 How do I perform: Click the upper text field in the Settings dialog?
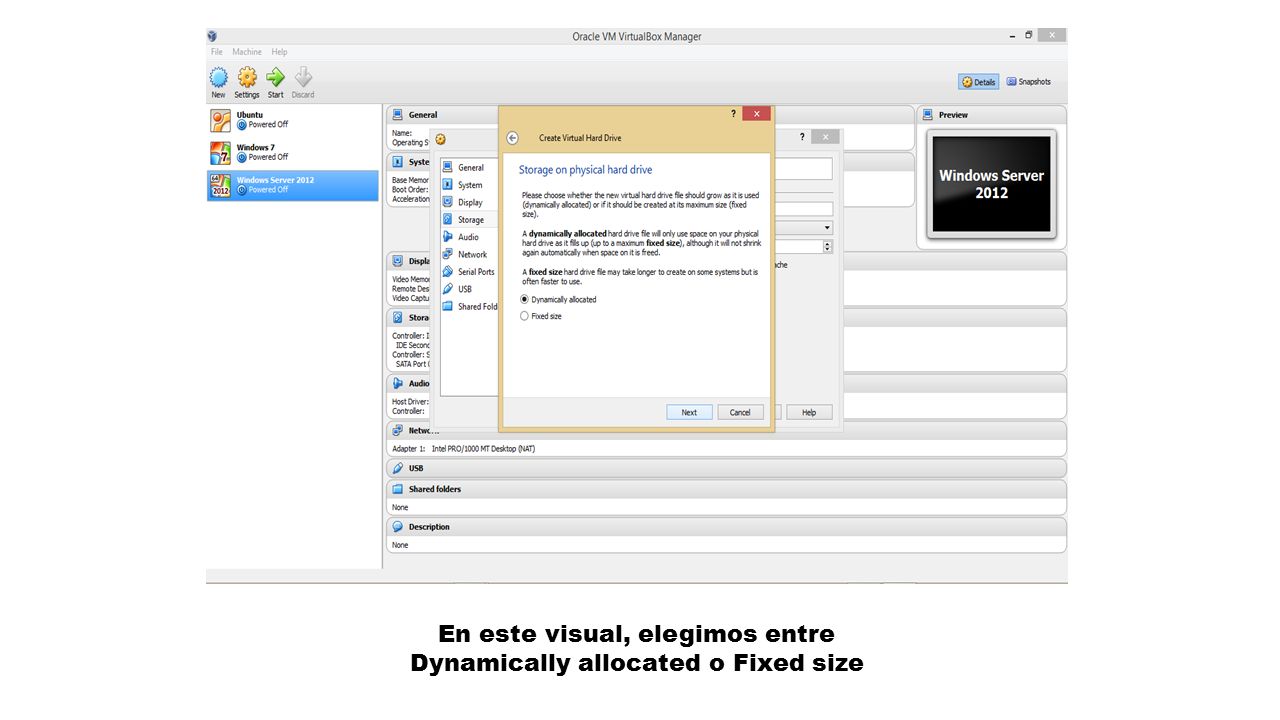point(802,169)
